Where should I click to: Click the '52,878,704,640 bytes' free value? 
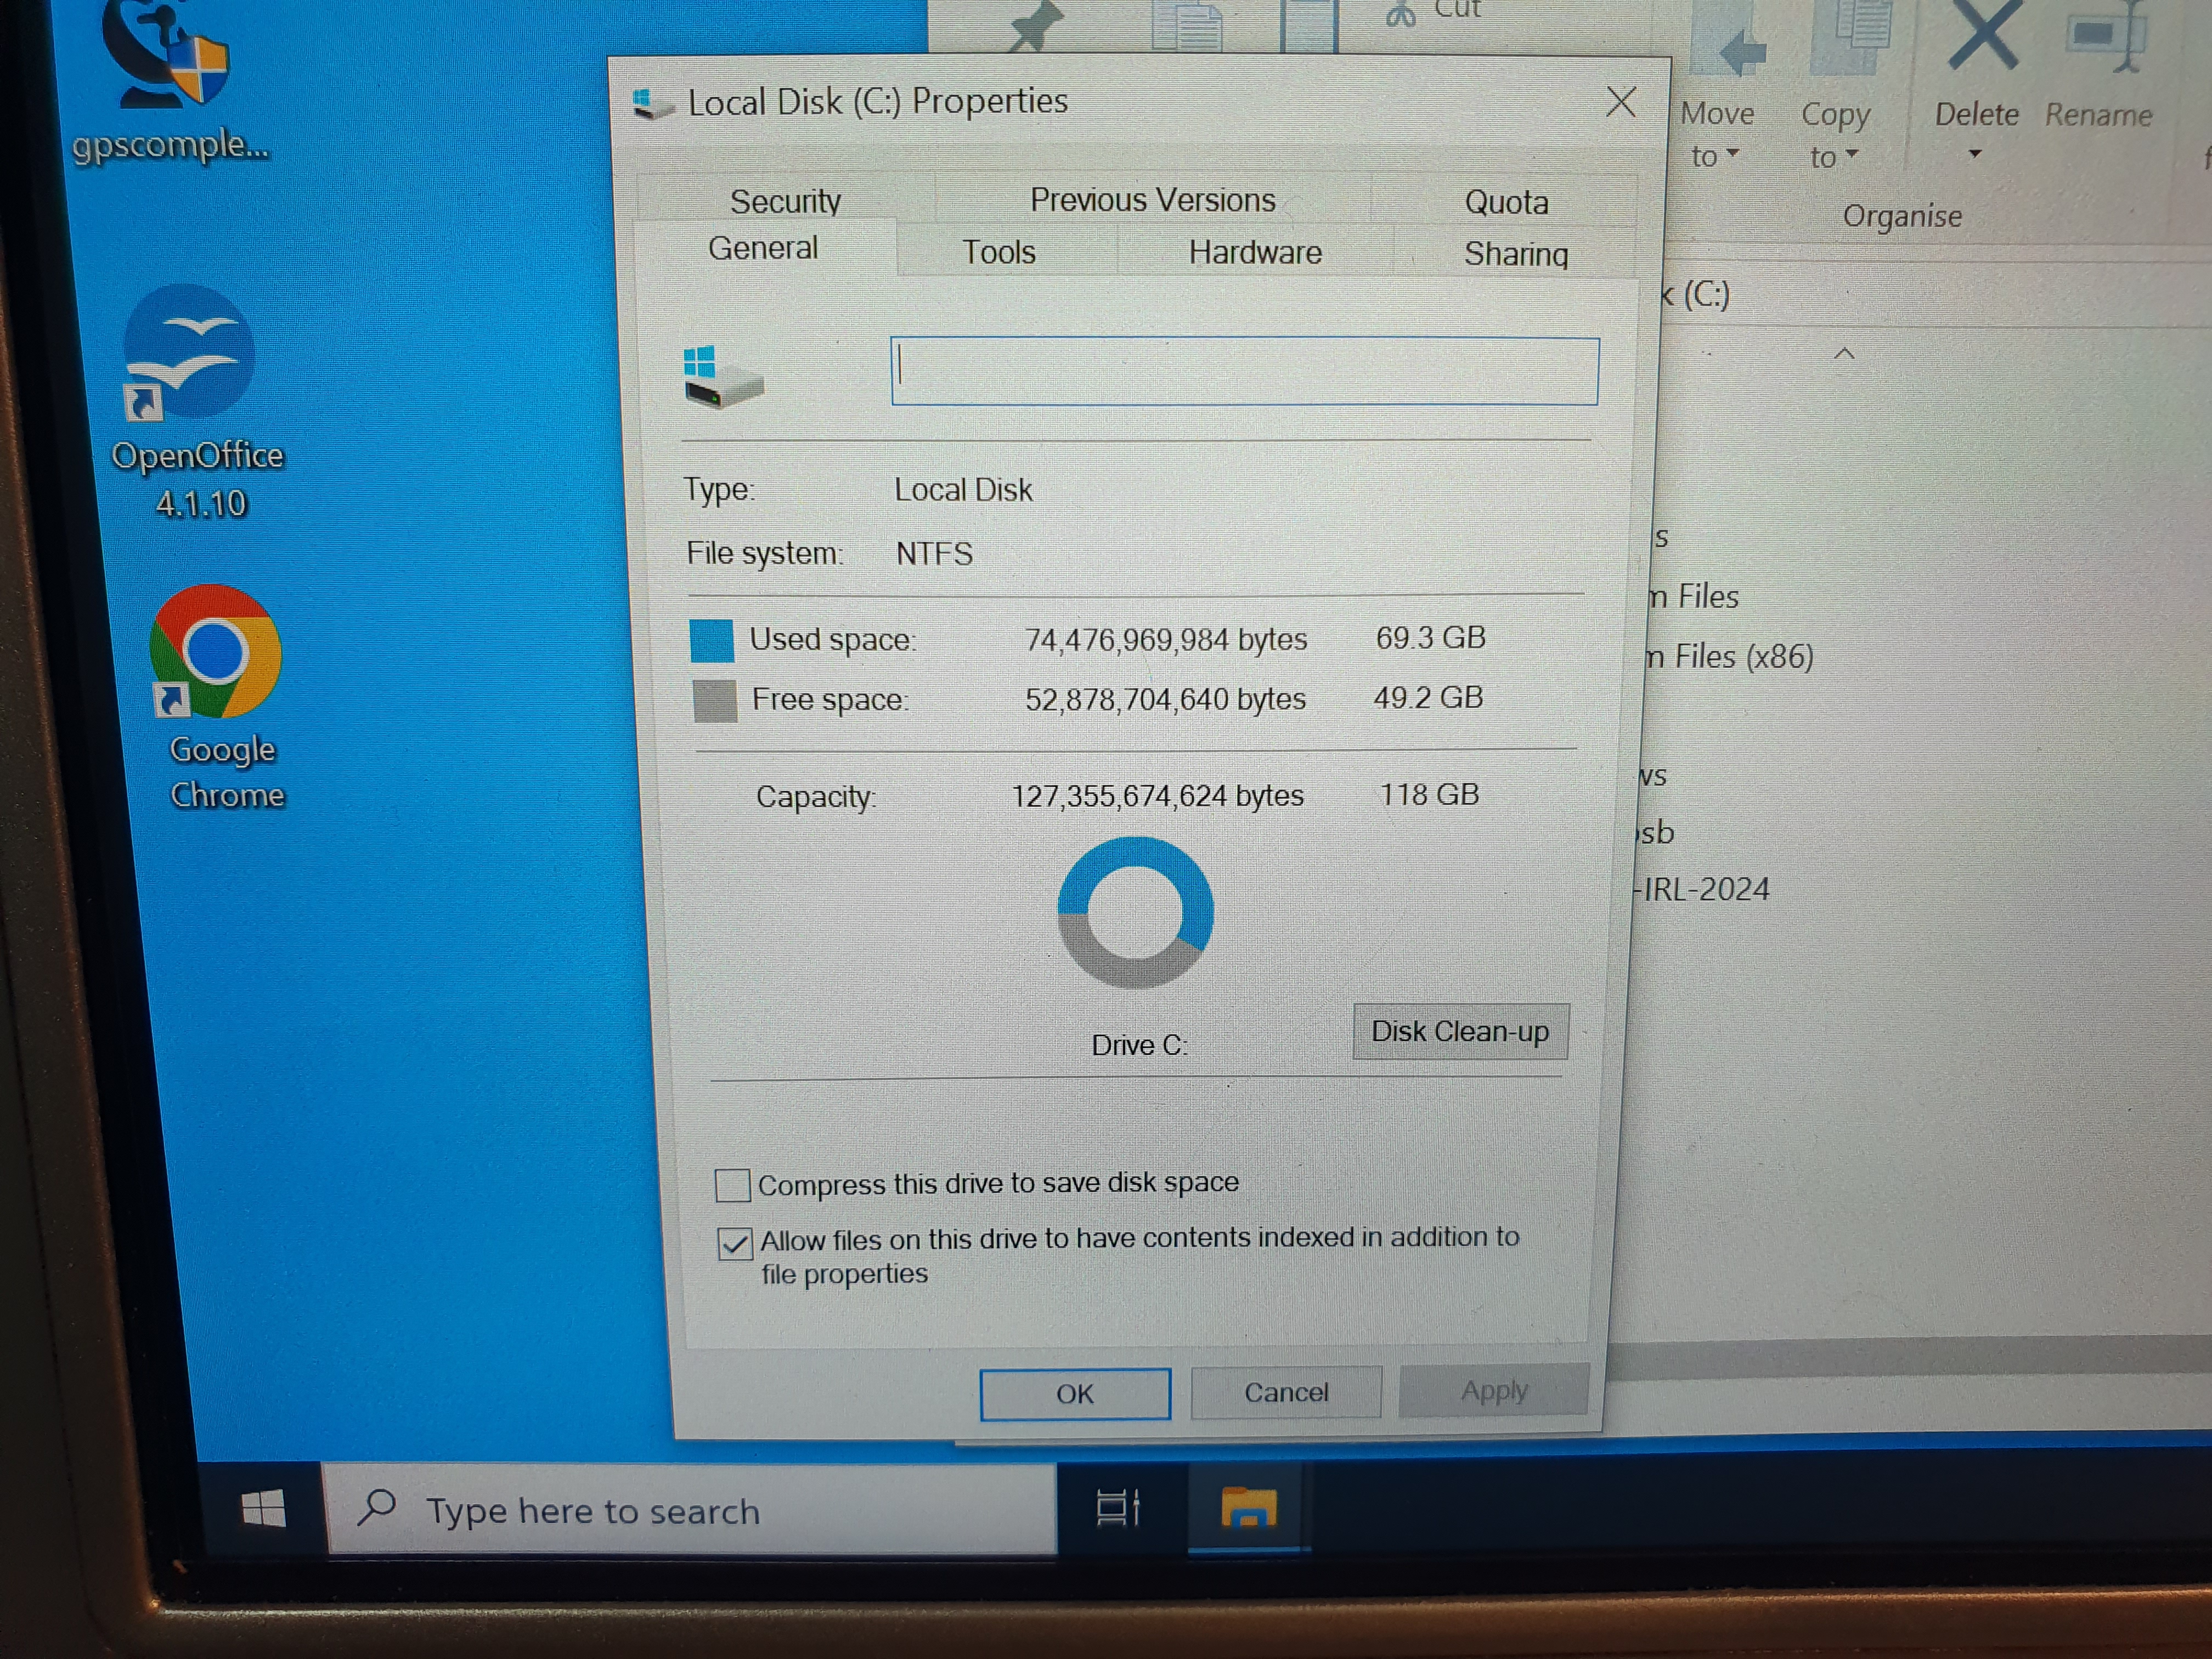point(1165,699)
